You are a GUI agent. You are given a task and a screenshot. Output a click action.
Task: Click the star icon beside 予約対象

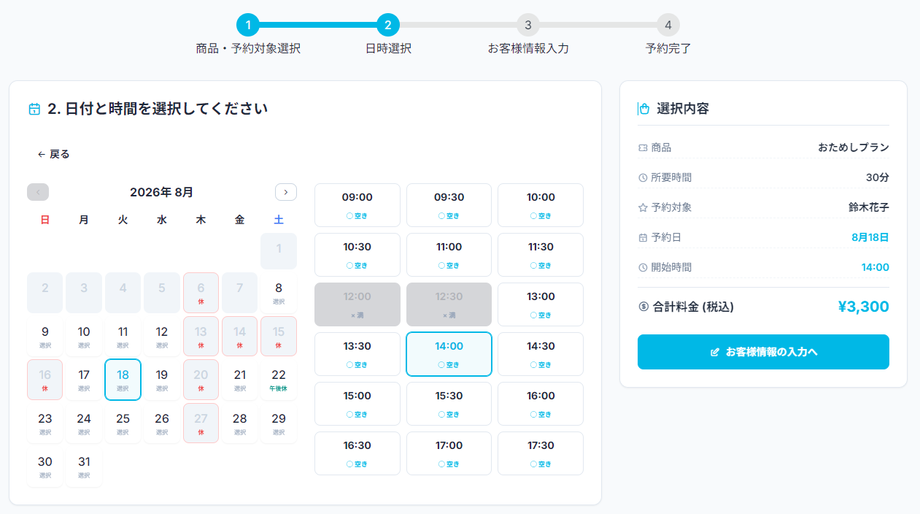643,208
